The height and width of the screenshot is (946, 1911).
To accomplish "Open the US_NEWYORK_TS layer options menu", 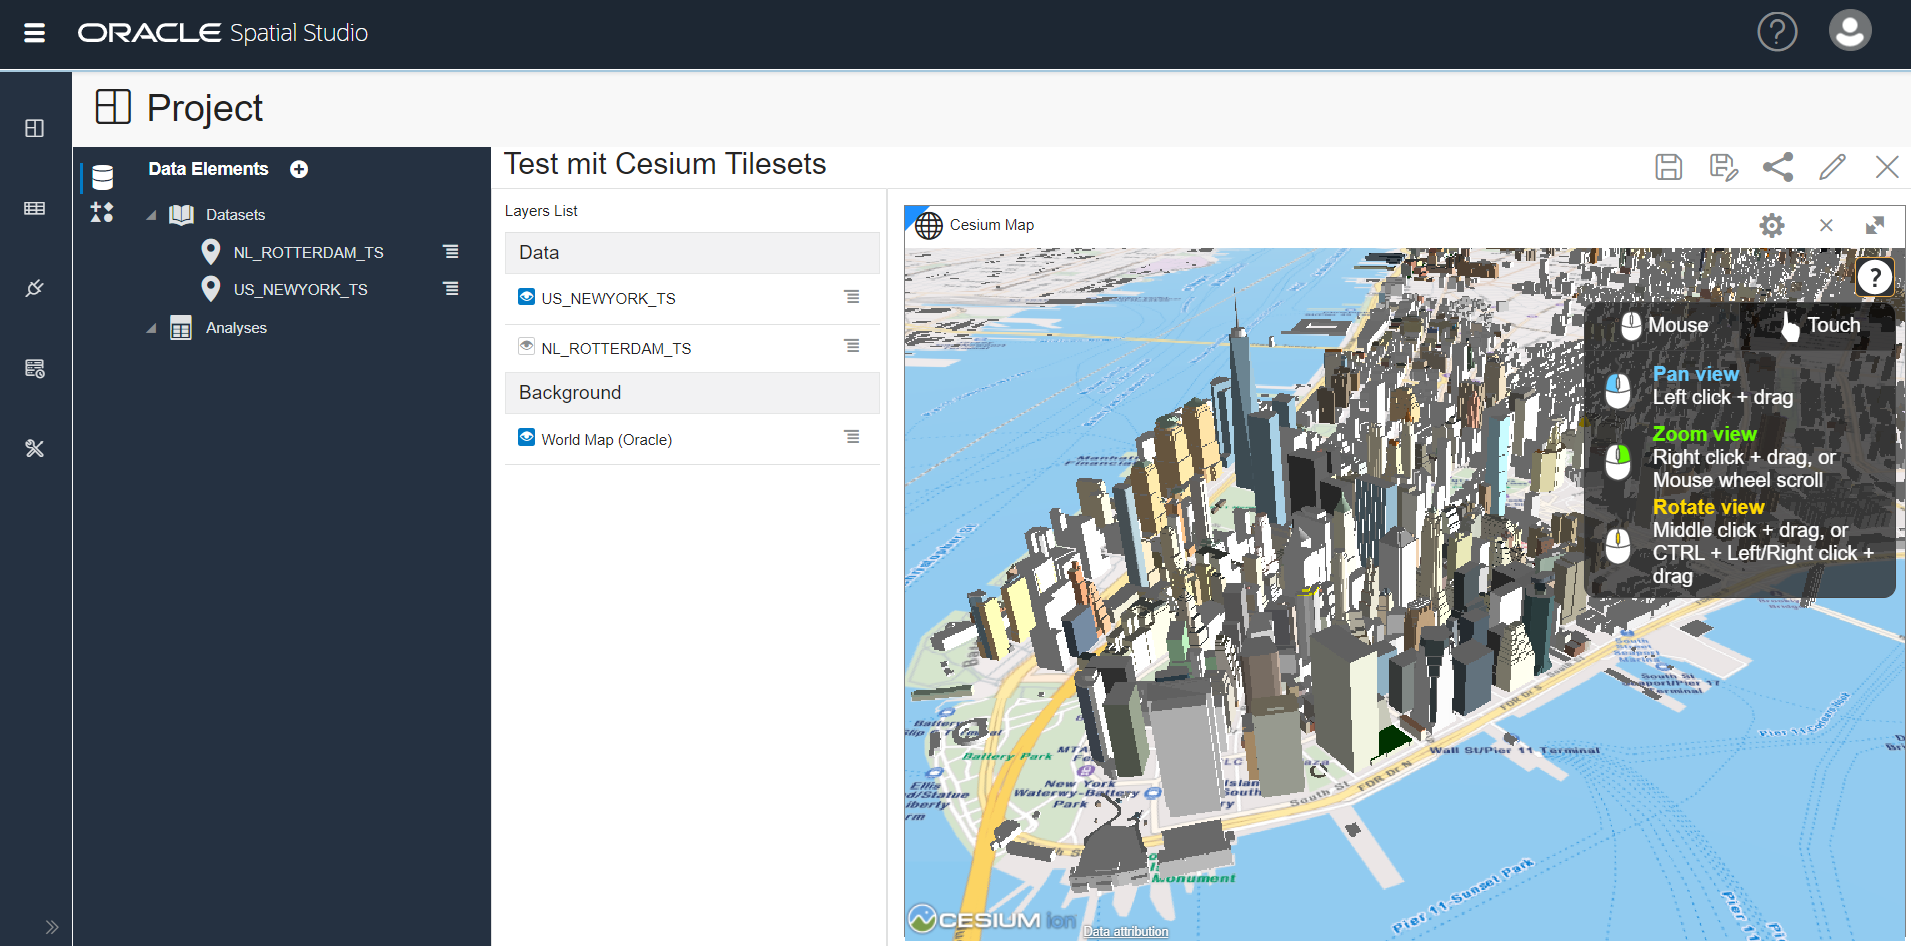I will click(x=852, y=296).
